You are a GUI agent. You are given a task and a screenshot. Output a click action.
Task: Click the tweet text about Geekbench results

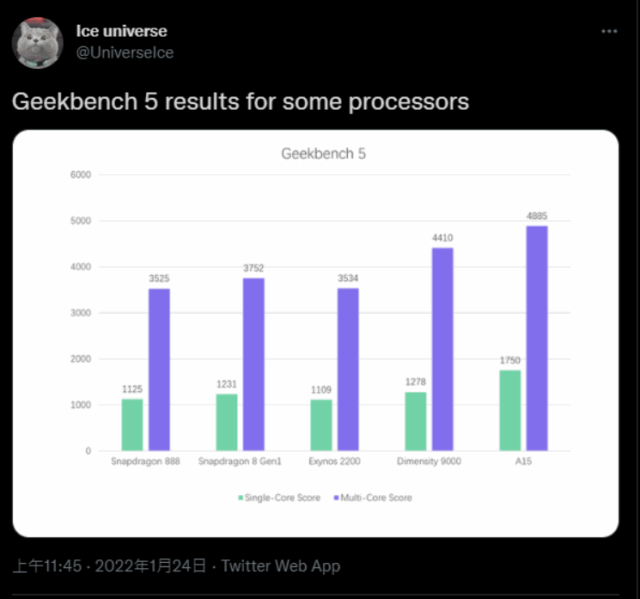click(x=240, y=102)
